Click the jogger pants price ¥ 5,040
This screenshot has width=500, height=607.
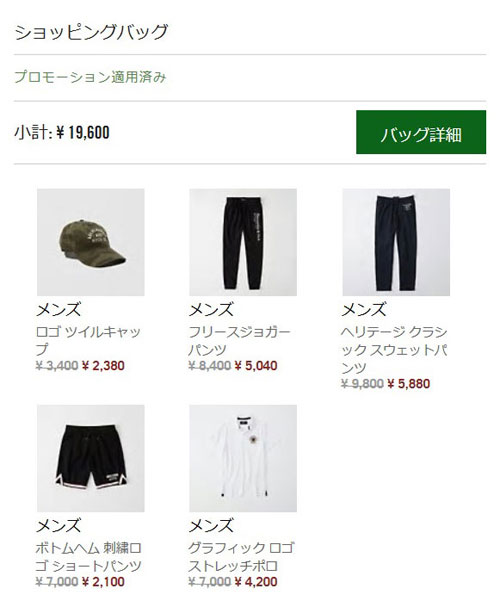256,365
